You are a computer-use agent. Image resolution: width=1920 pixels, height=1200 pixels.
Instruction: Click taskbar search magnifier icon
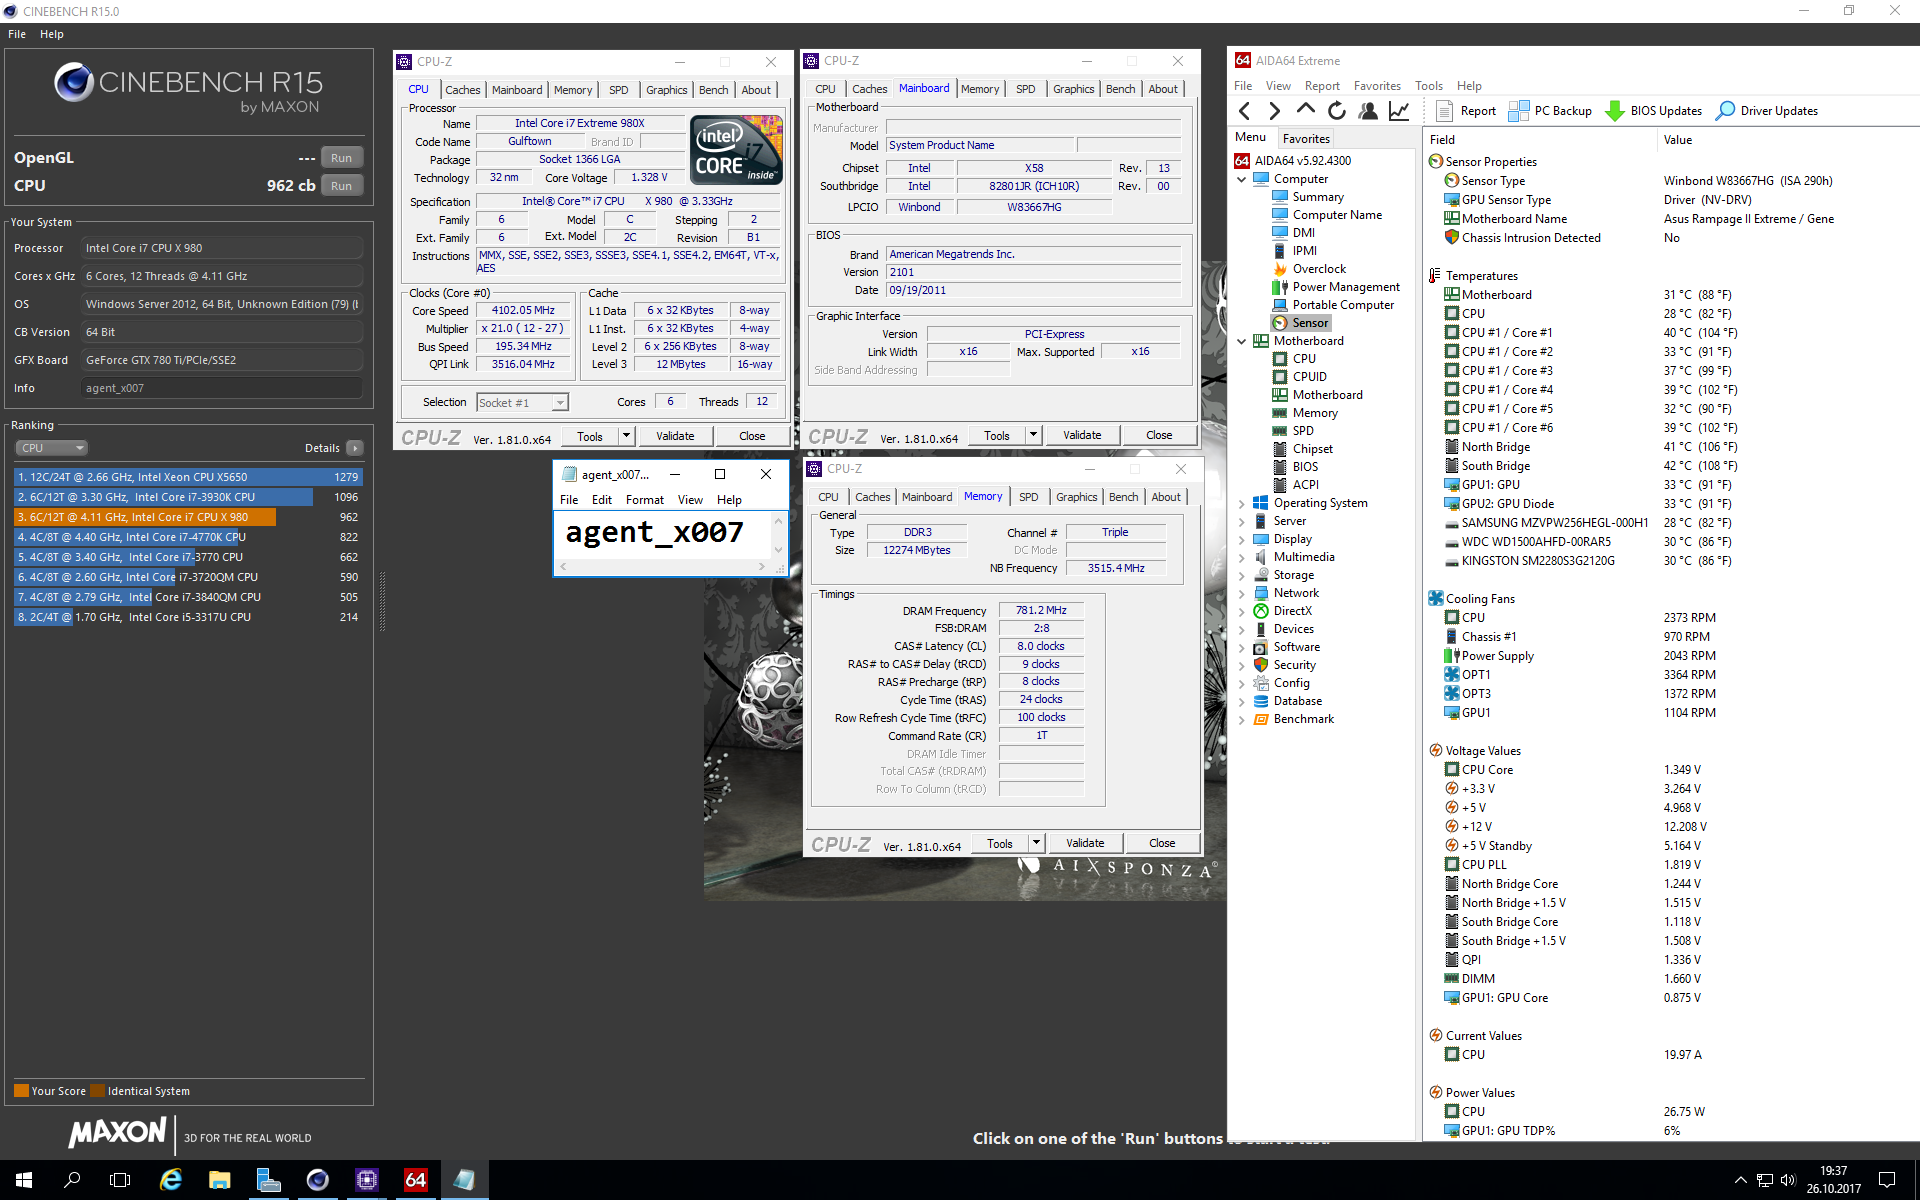[72, 1180]
